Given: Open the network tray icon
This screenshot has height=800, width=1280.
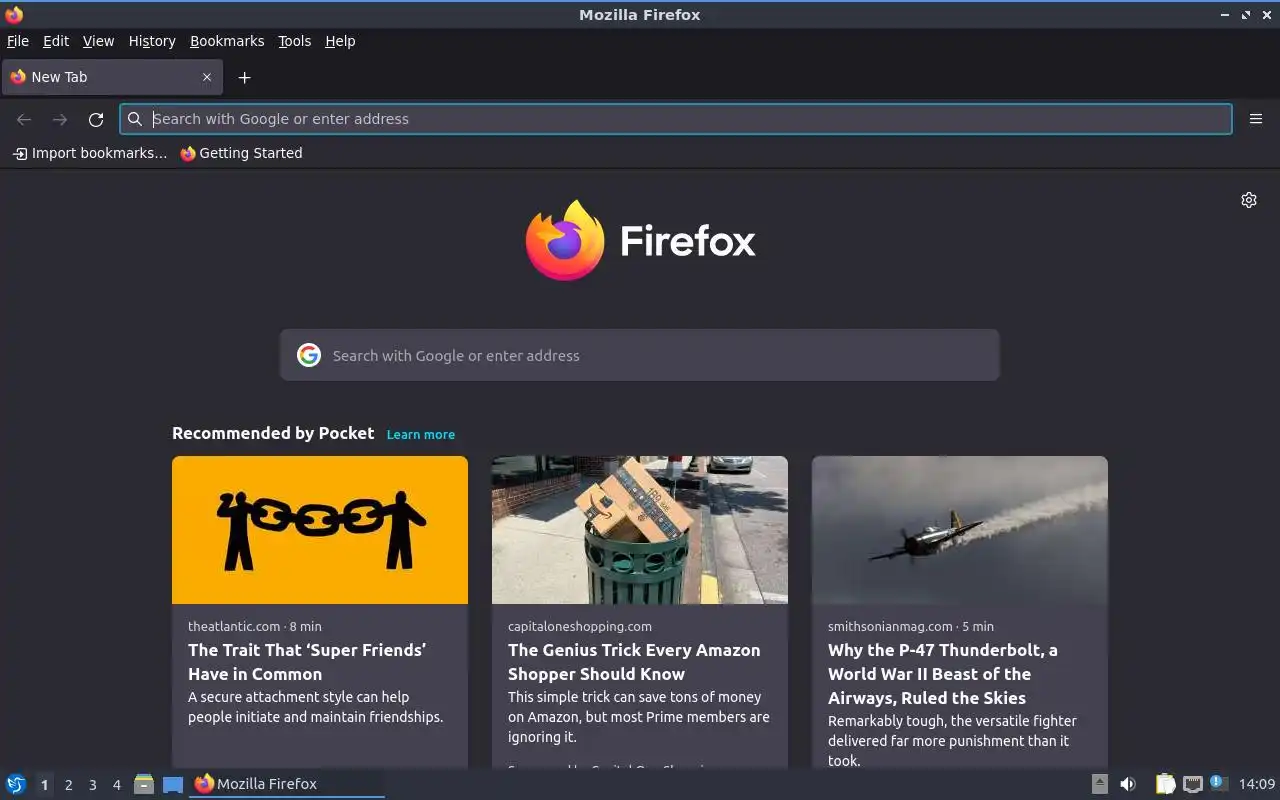Looking at the screenshot, I should point(1192,784).
